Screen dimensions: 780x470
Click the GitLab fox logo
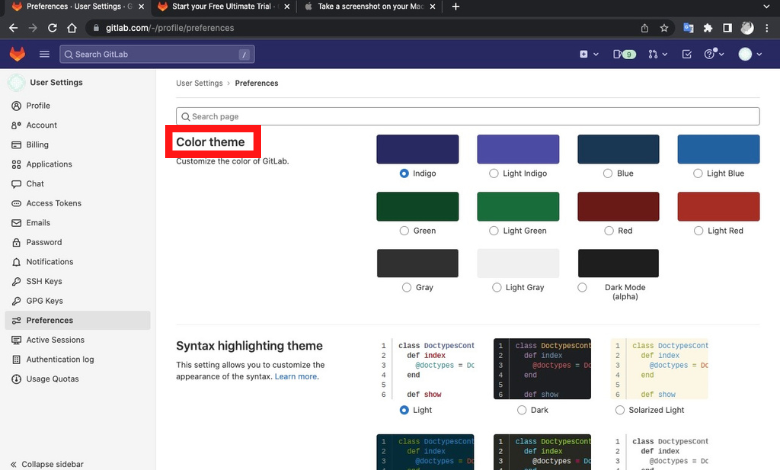pyautogui.click(x=17, y=54)
